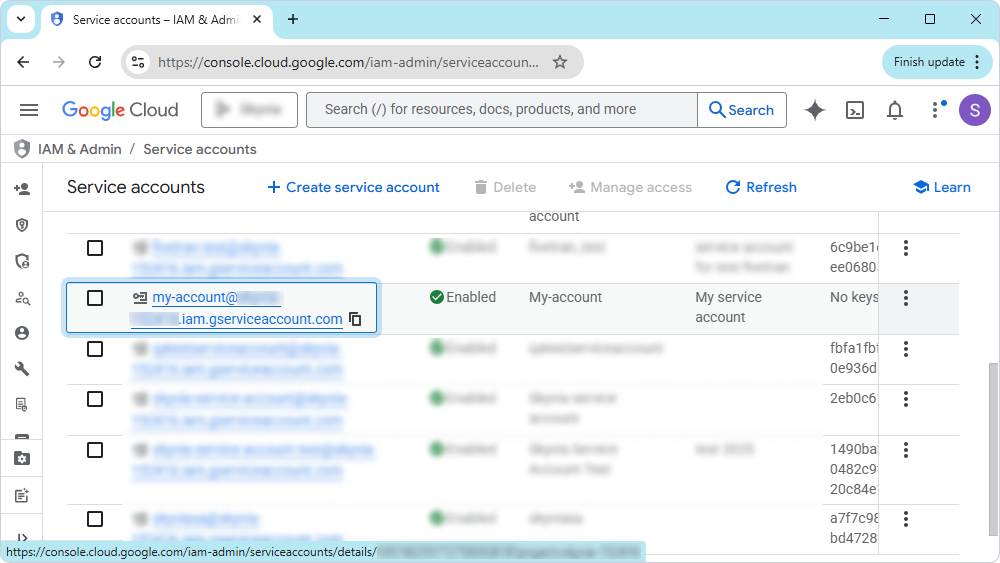
Task: Copy the my-account service account email
Action: point(355,320)
